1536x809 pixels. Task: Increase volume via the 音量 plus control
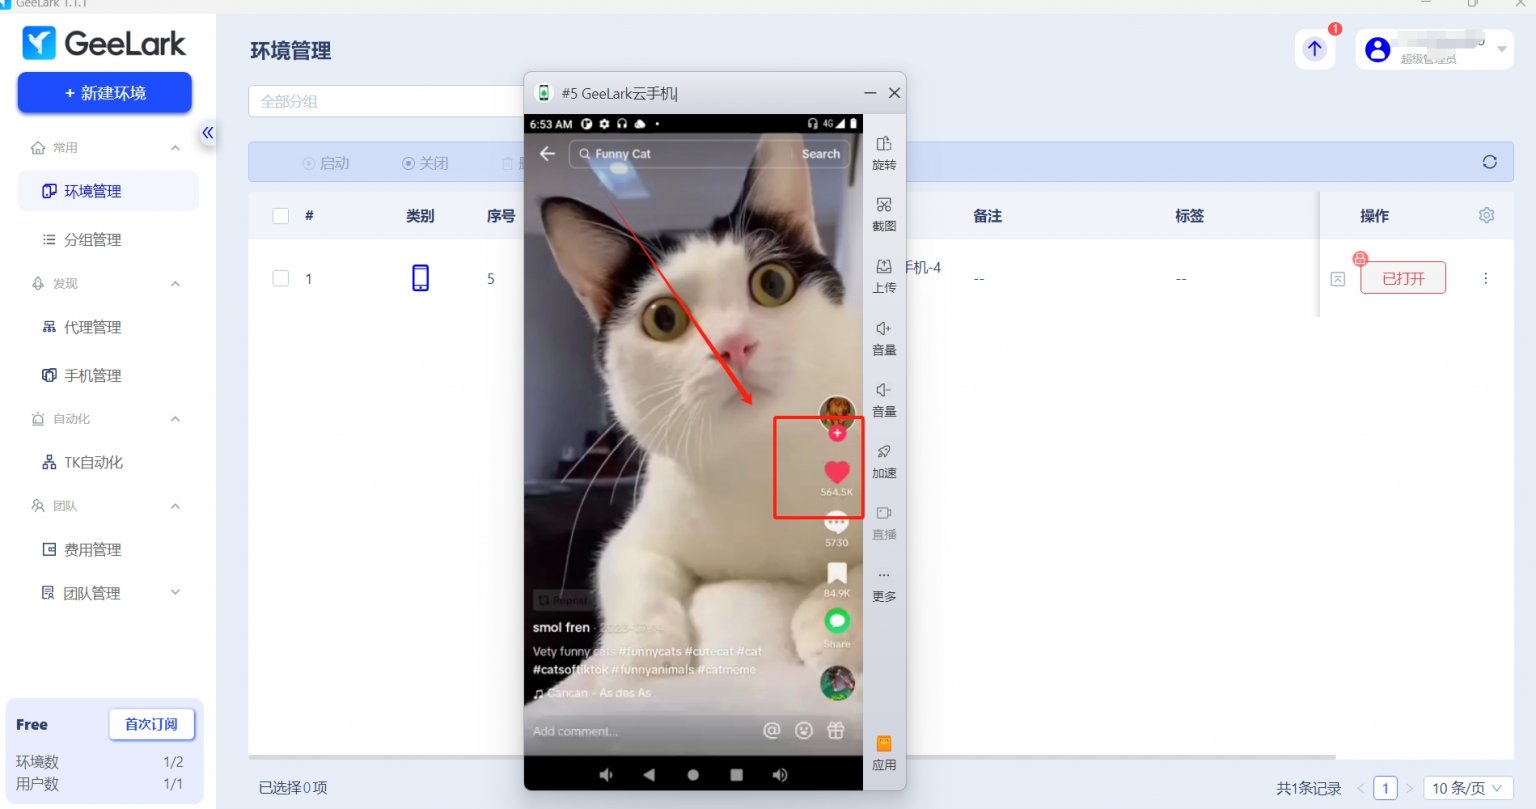click(x=883, y=338)
